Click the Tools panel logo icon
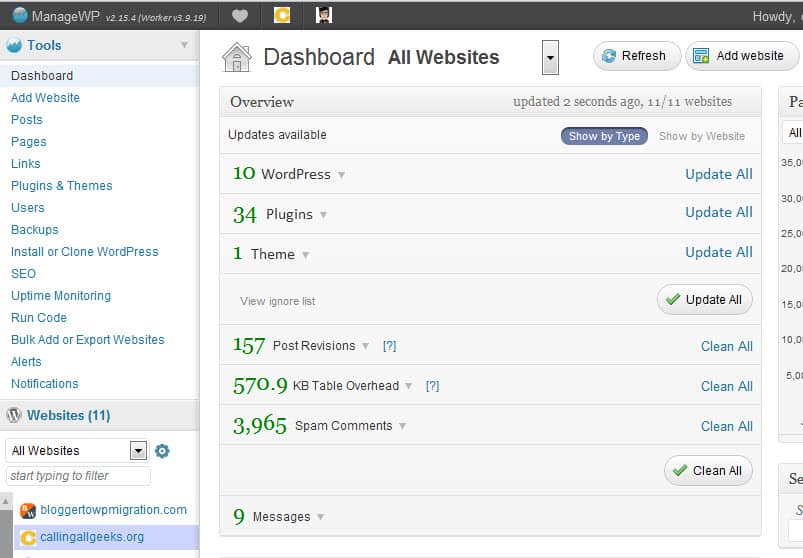 coord(14,46)
